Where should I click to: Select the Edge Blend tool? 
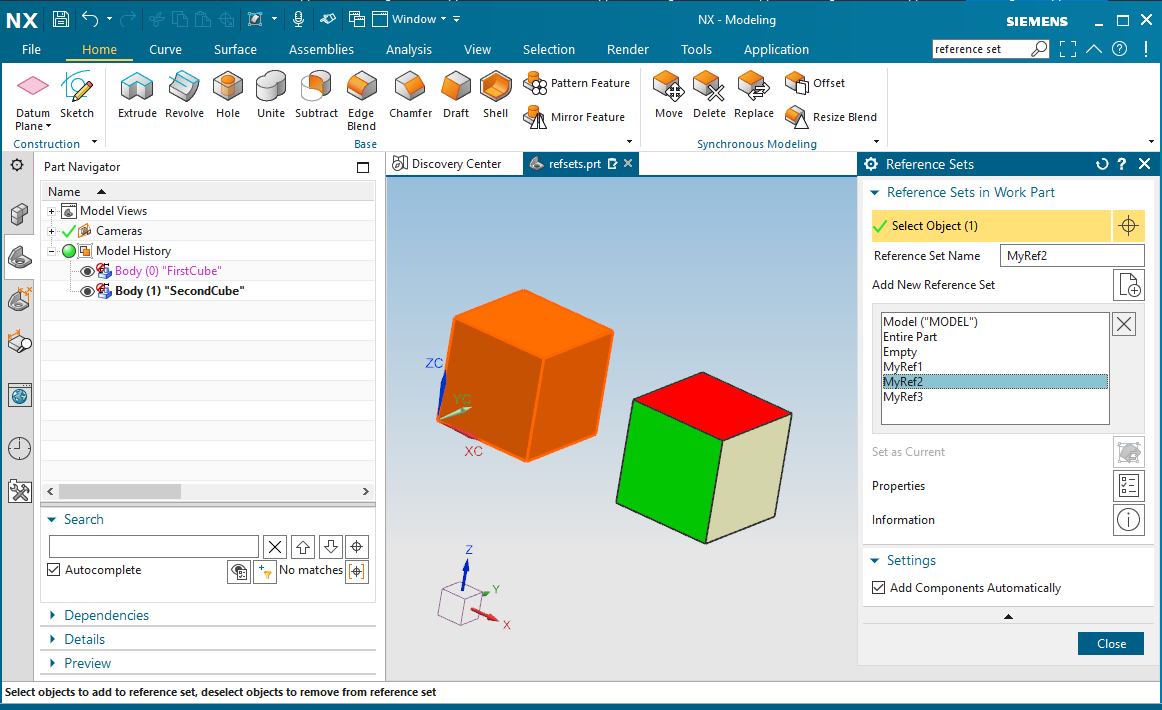pyautogui.click(x=362, y=102)
